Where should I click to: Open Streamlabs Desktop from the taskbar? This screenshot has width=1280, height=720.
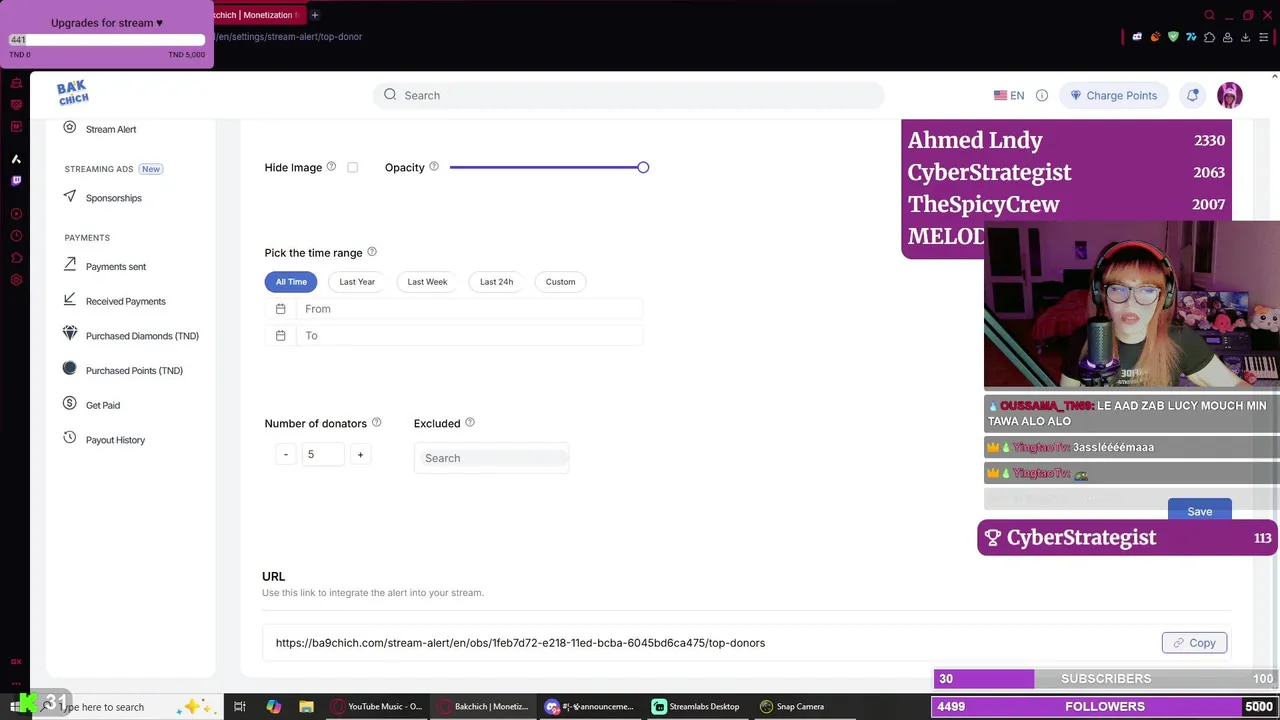[696, 707]
